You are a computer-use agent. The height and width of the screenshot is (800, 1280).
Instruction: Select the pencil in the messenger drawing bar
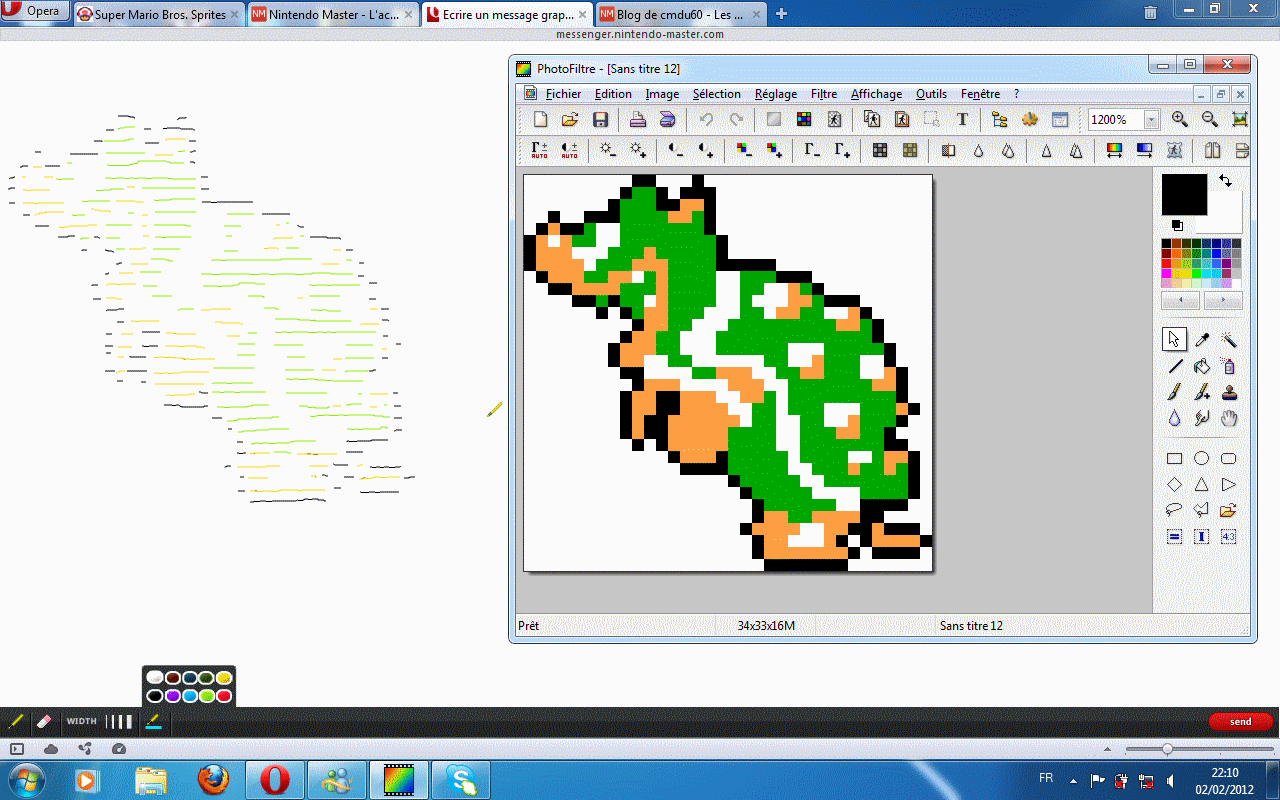coord(17,721)
